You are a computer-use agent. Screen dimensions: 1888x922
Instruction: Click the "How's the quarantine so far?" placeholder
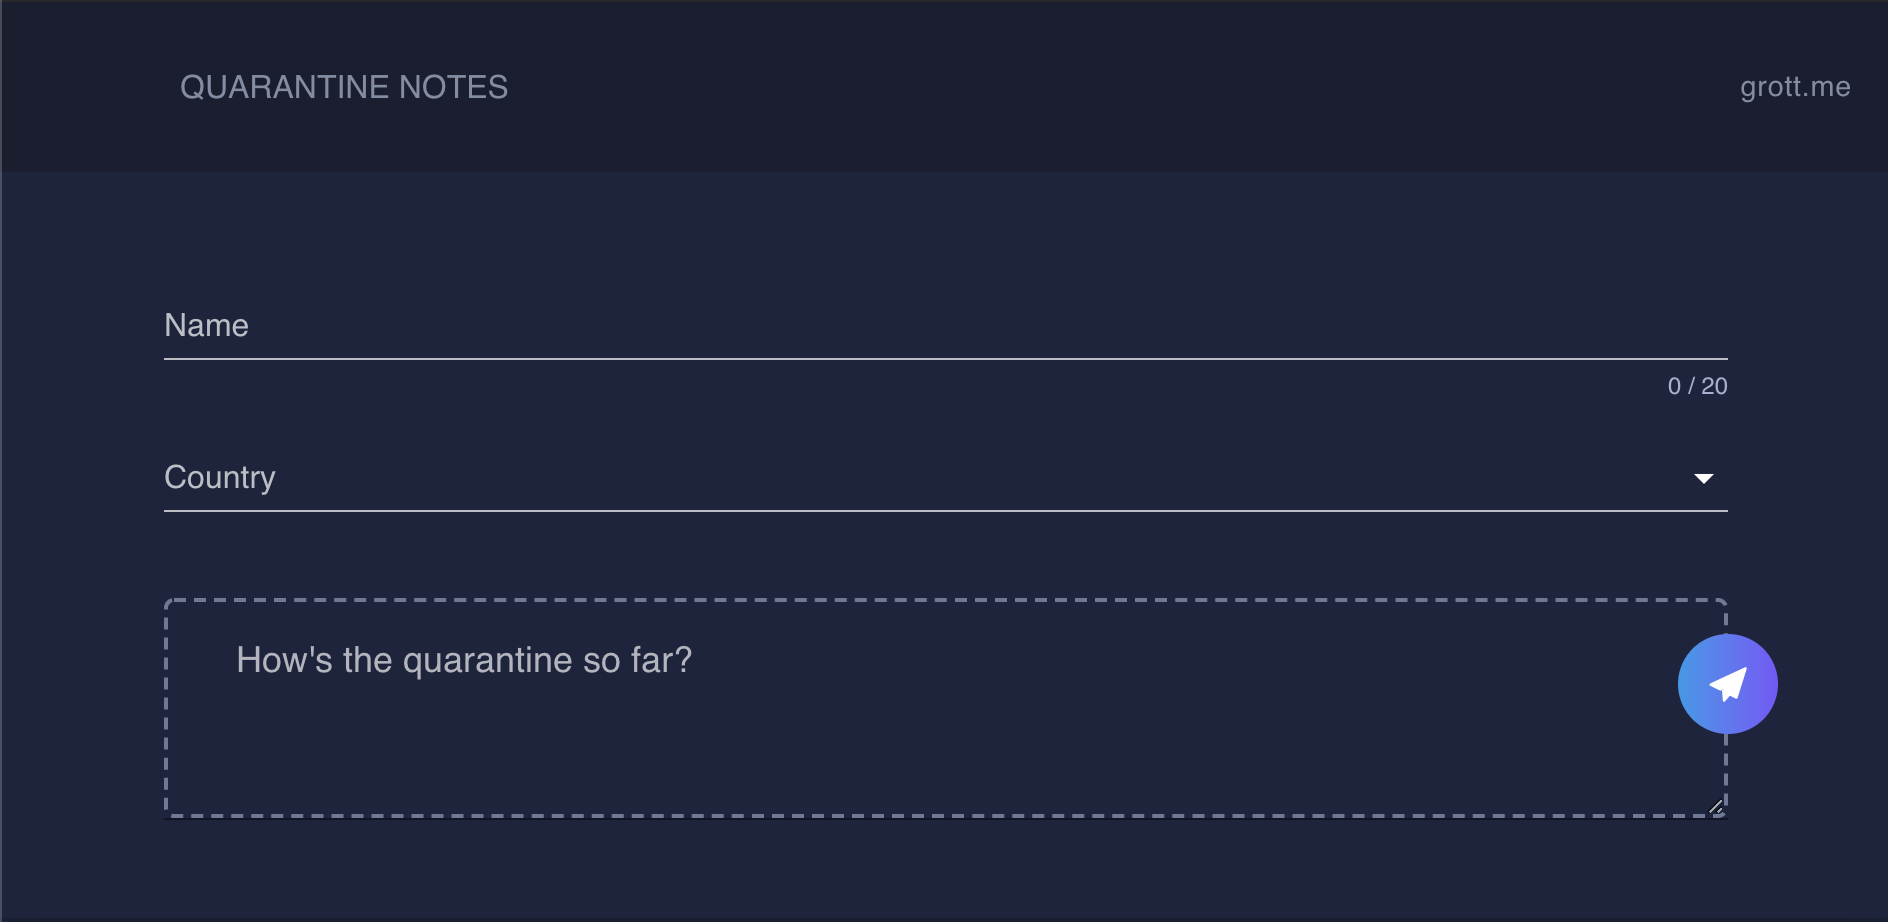click(464, 660)
